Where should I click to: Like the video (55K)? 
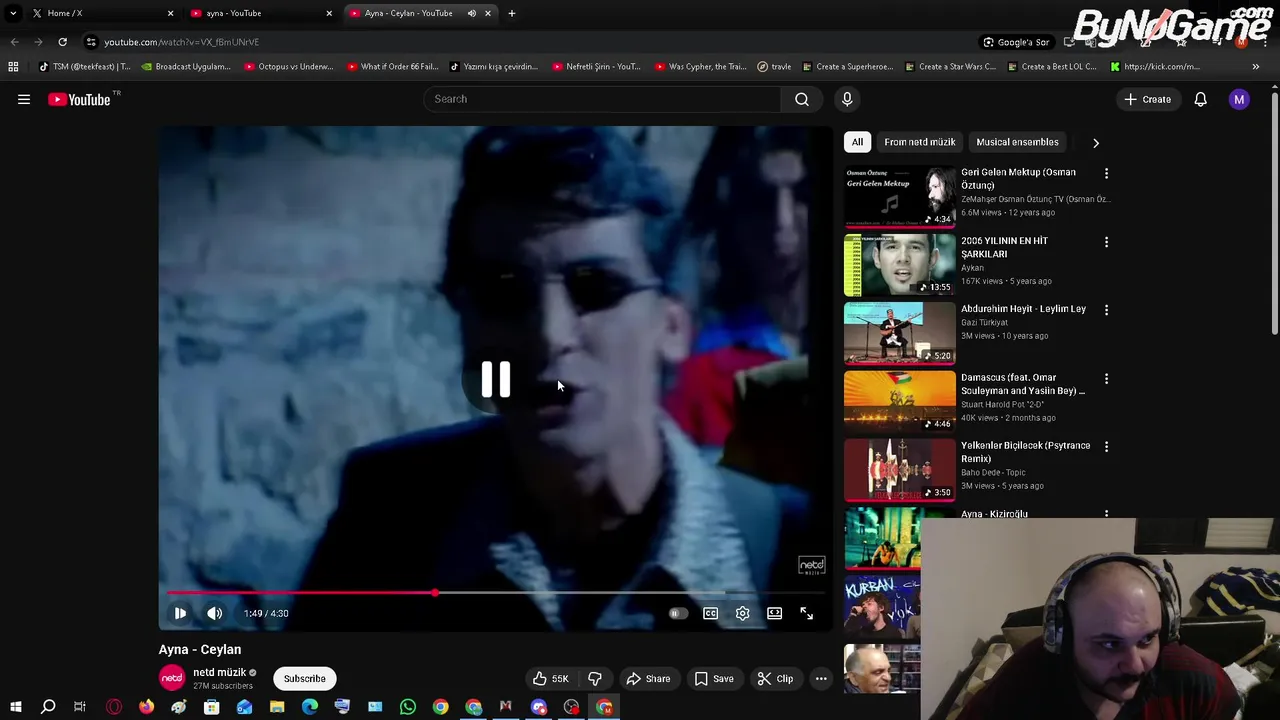click(551, 679)
